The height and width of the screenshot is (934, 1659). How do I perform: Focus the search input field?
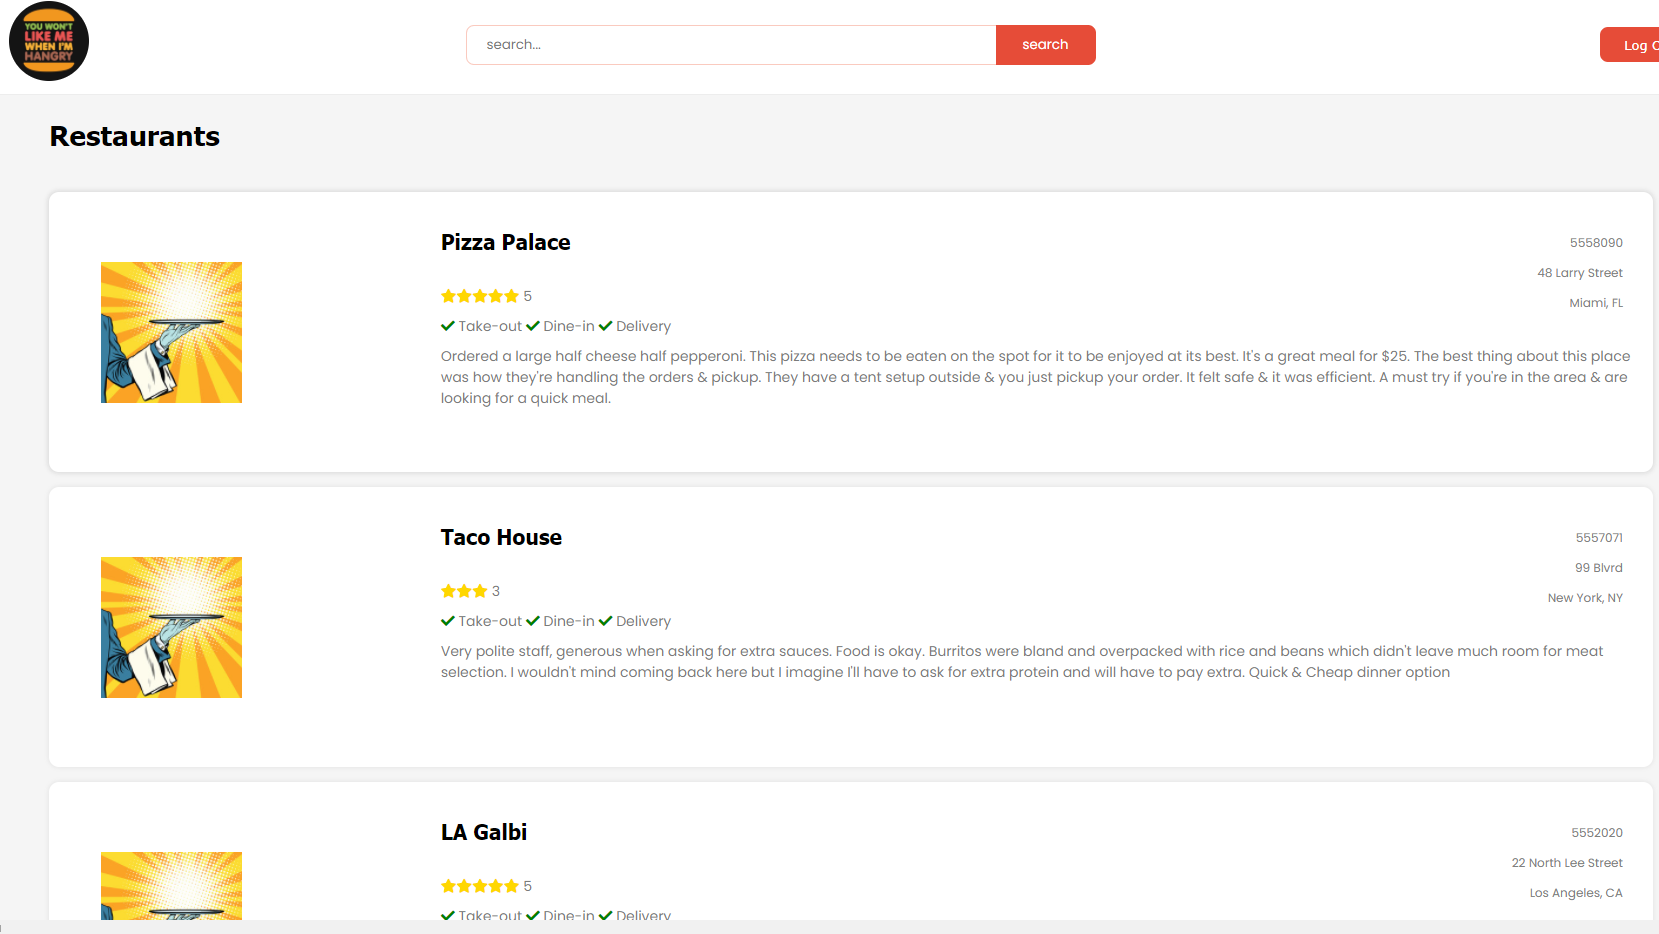(731, 45)
